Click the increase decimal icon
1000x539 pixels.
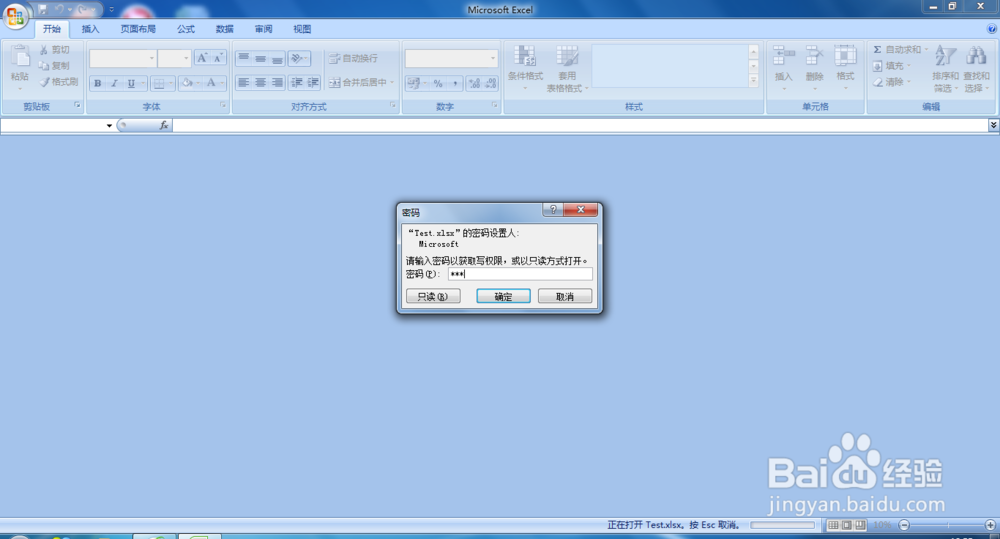(x=474, y=83)
